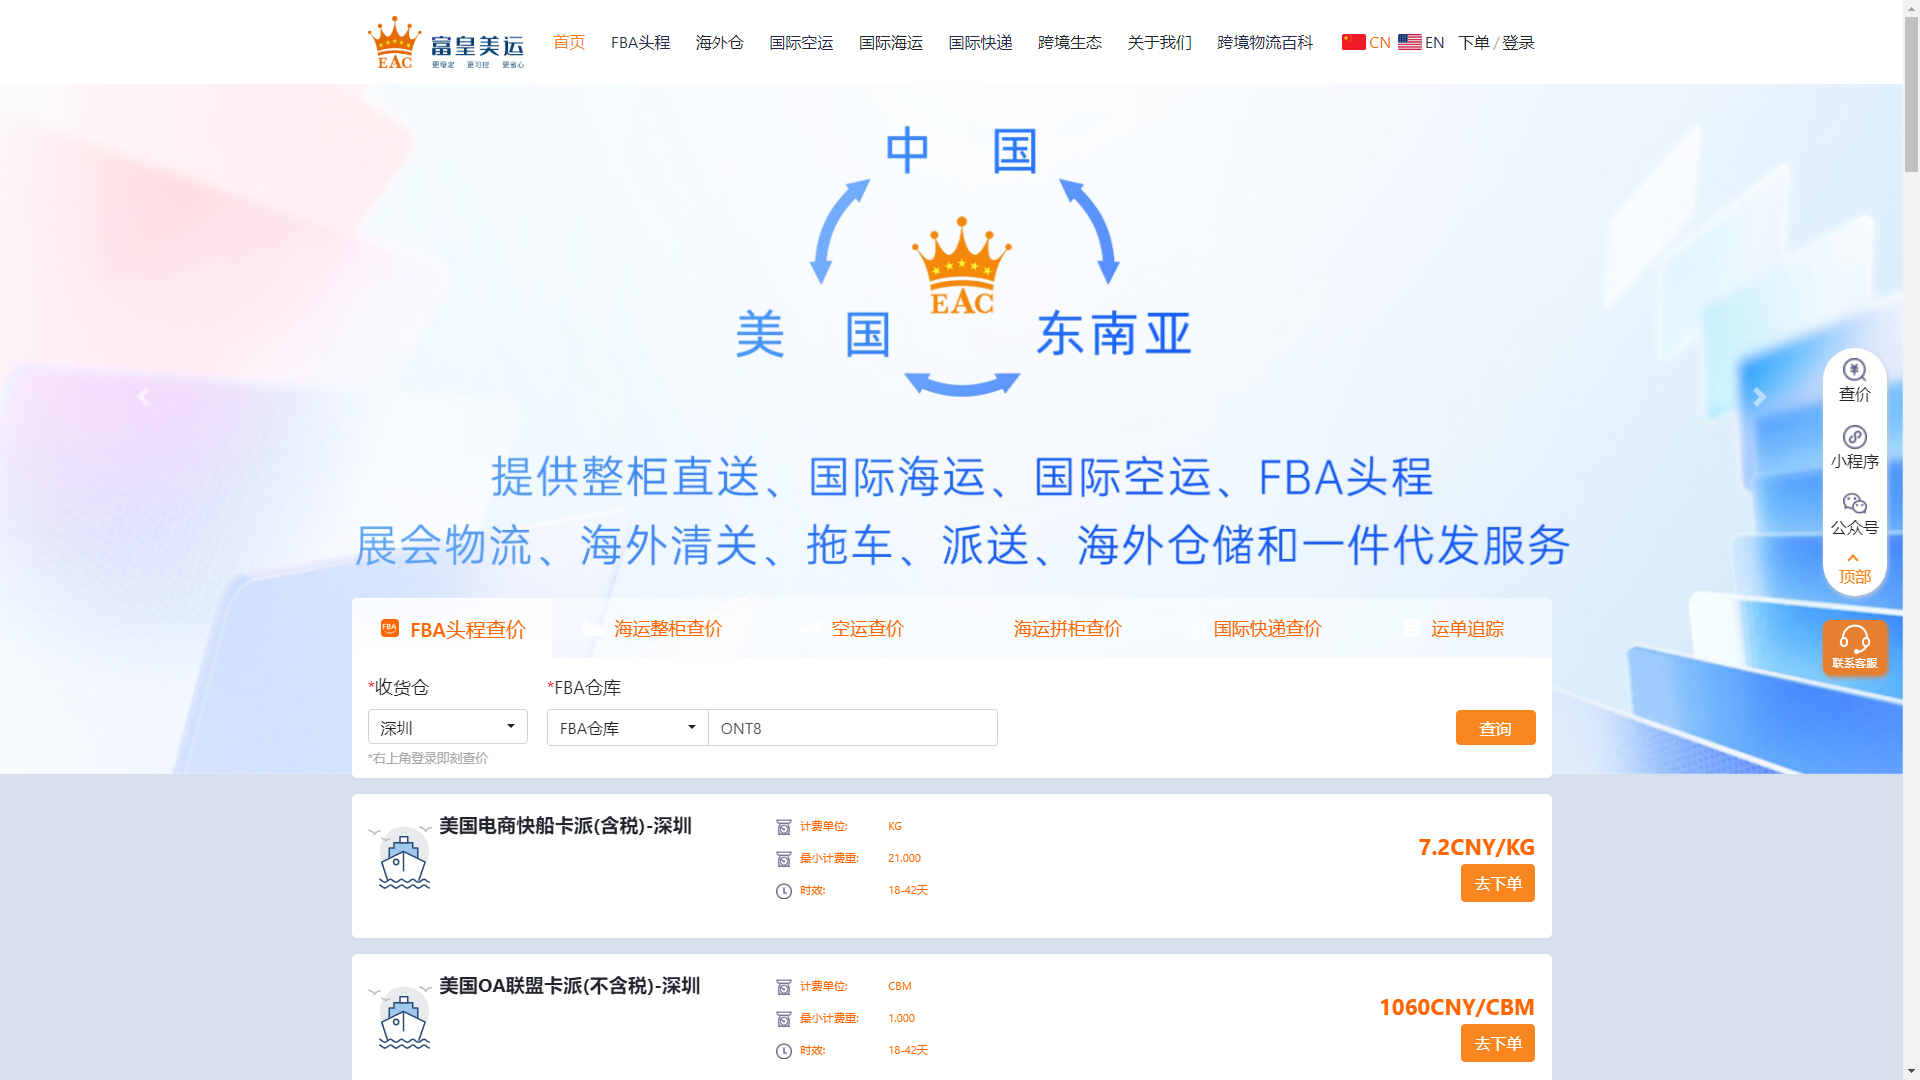
Task: Open the 公众号 official account icon
Action: coord(1854,513)
